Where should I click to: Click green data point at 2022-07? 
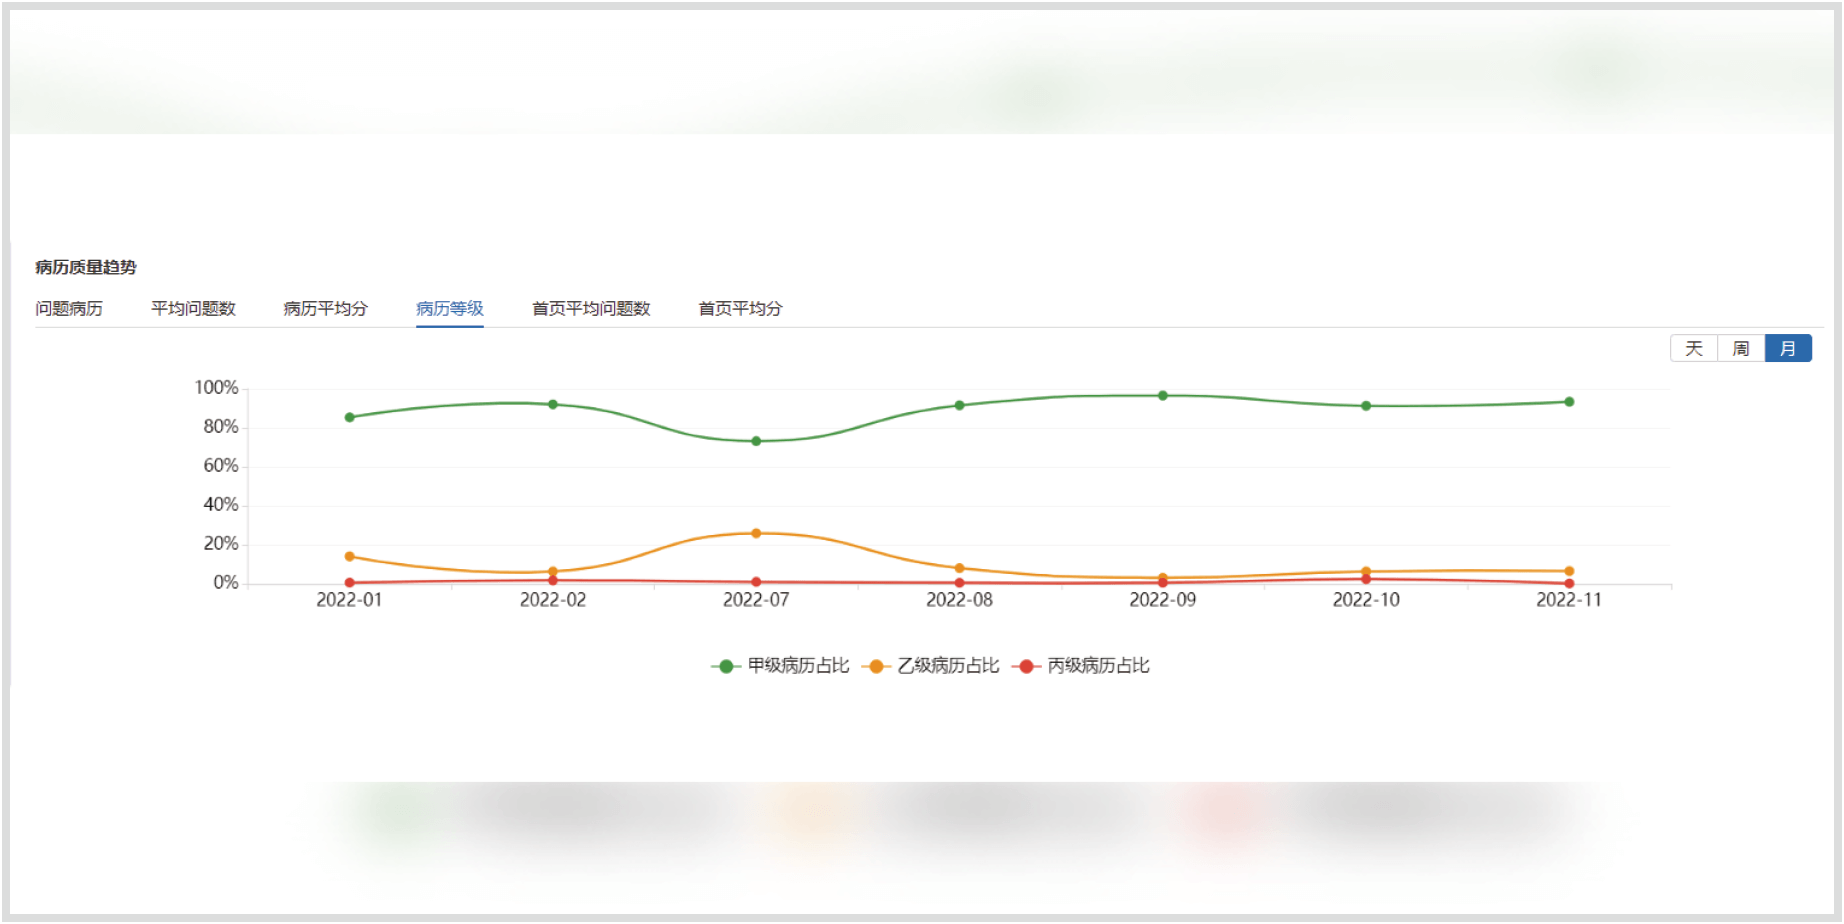[x=756, y=441]
